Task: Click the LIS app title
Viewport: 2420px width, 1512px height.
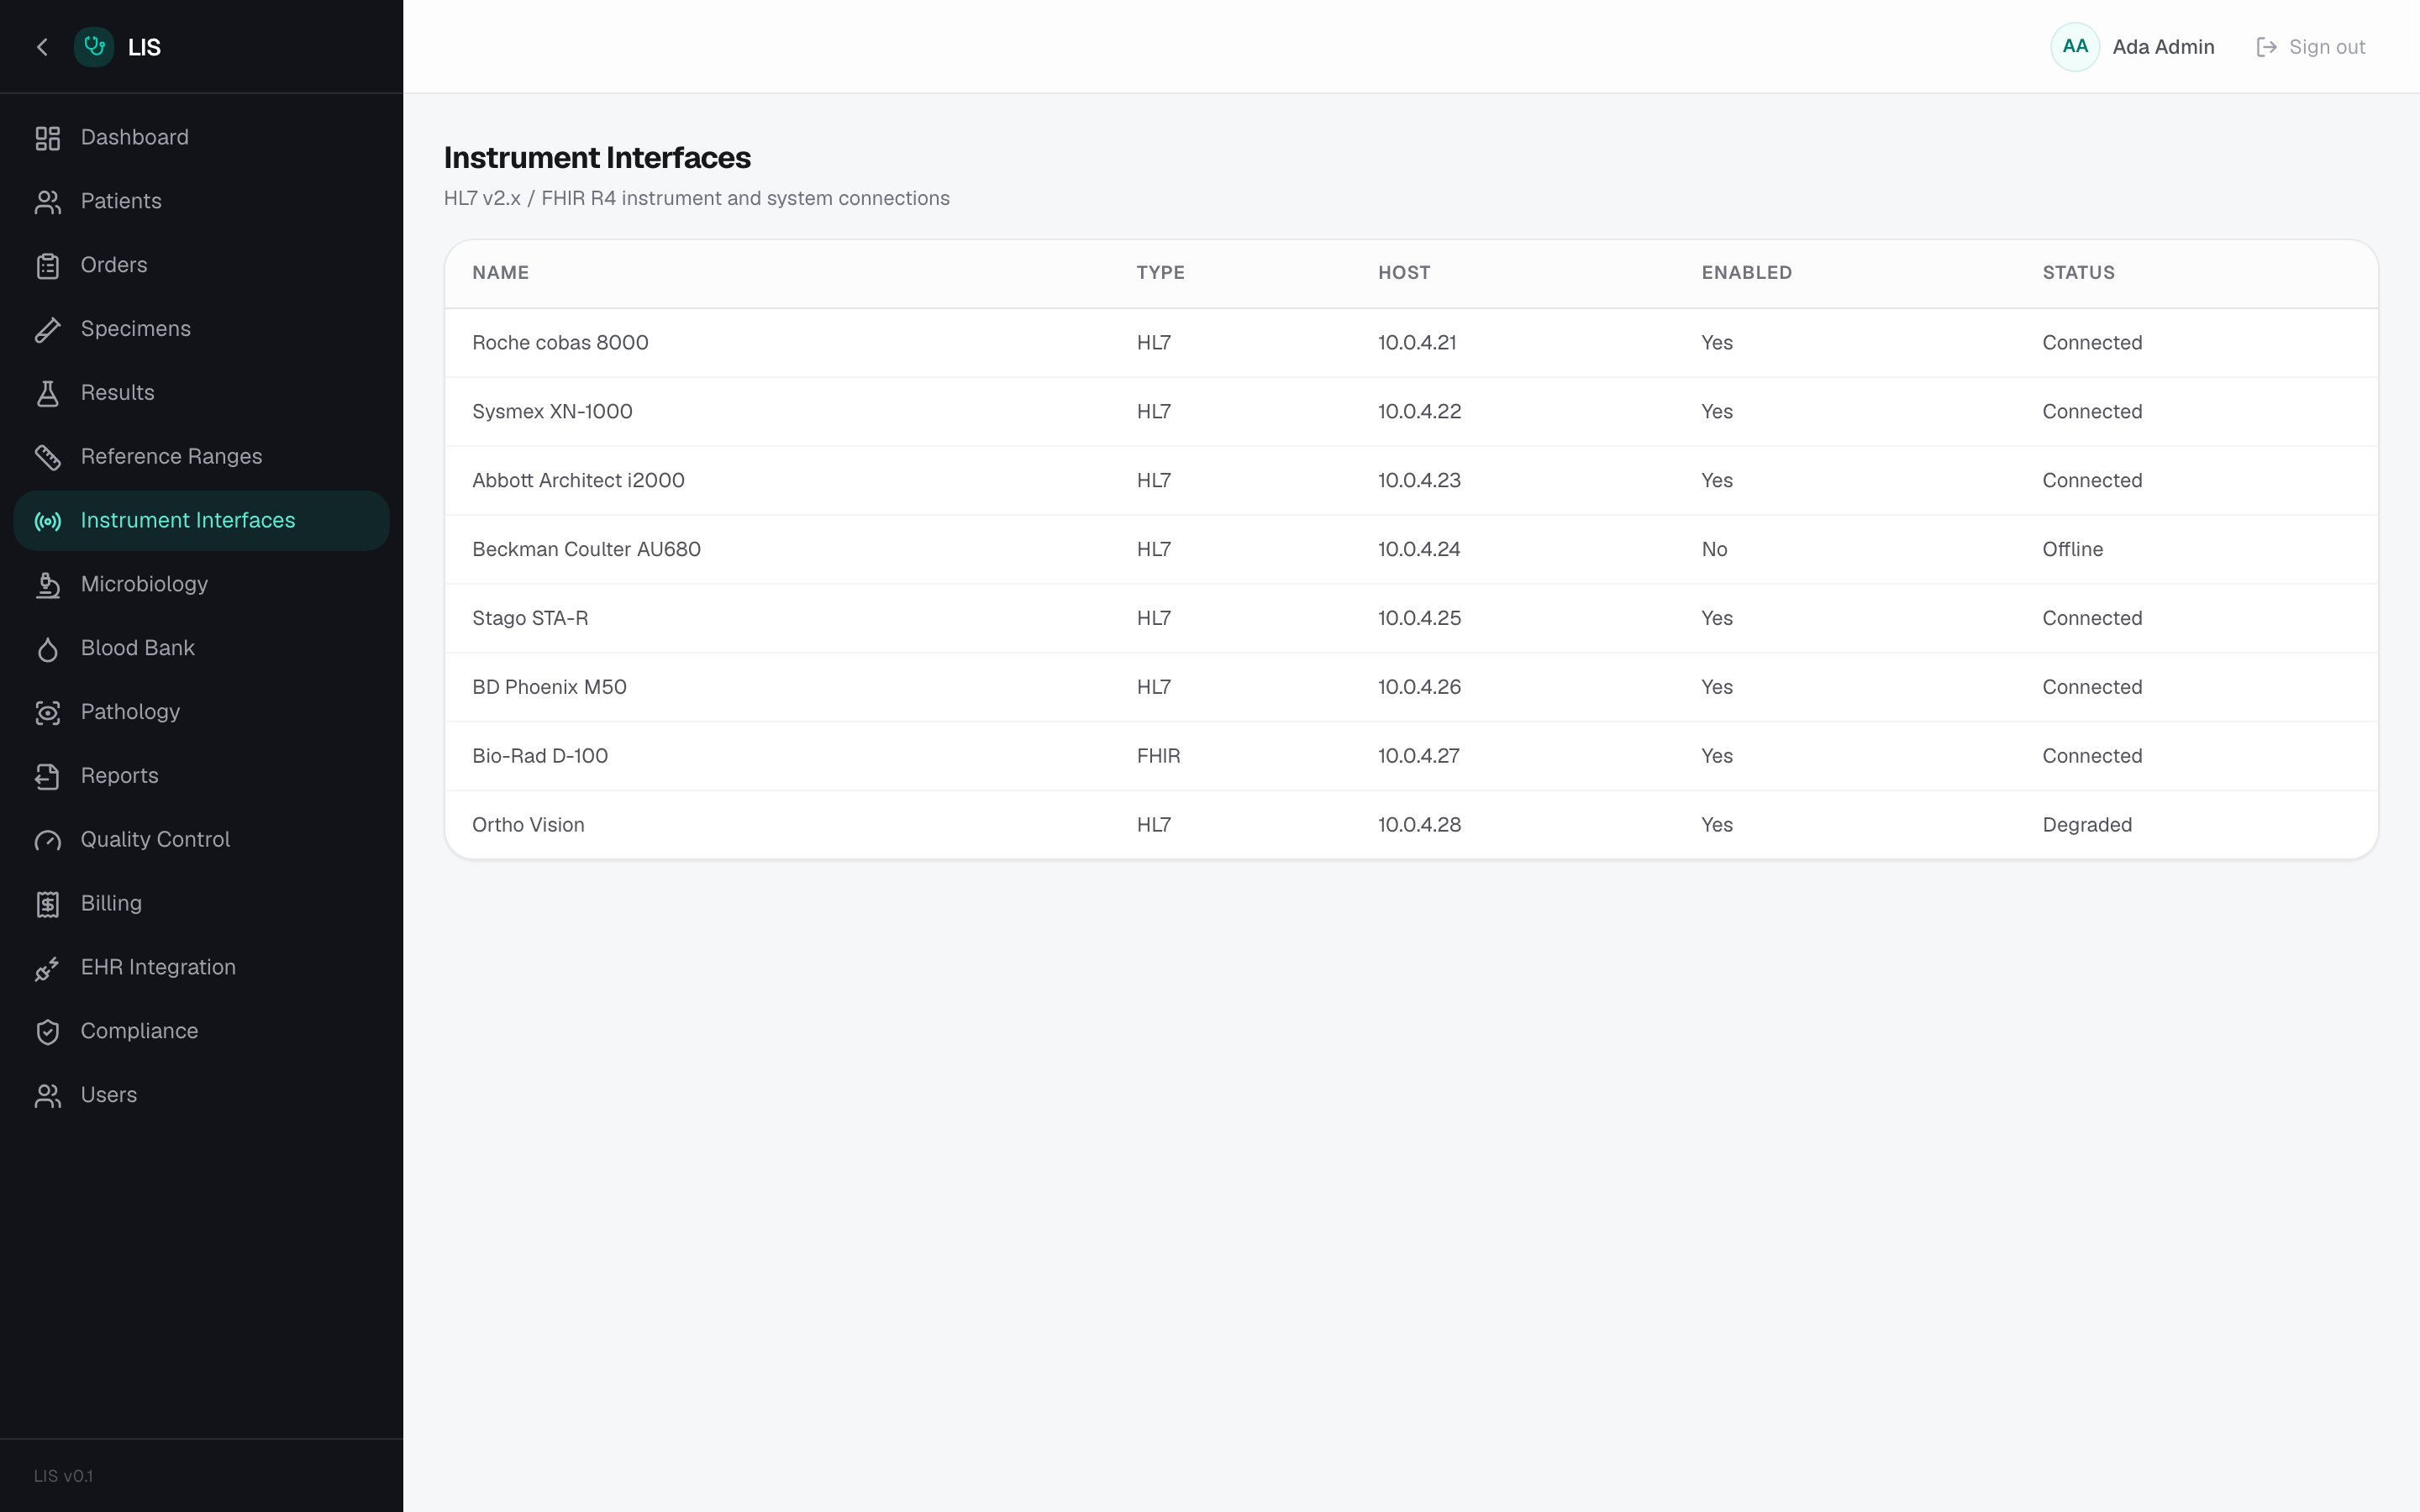Action: coord(144,47)
